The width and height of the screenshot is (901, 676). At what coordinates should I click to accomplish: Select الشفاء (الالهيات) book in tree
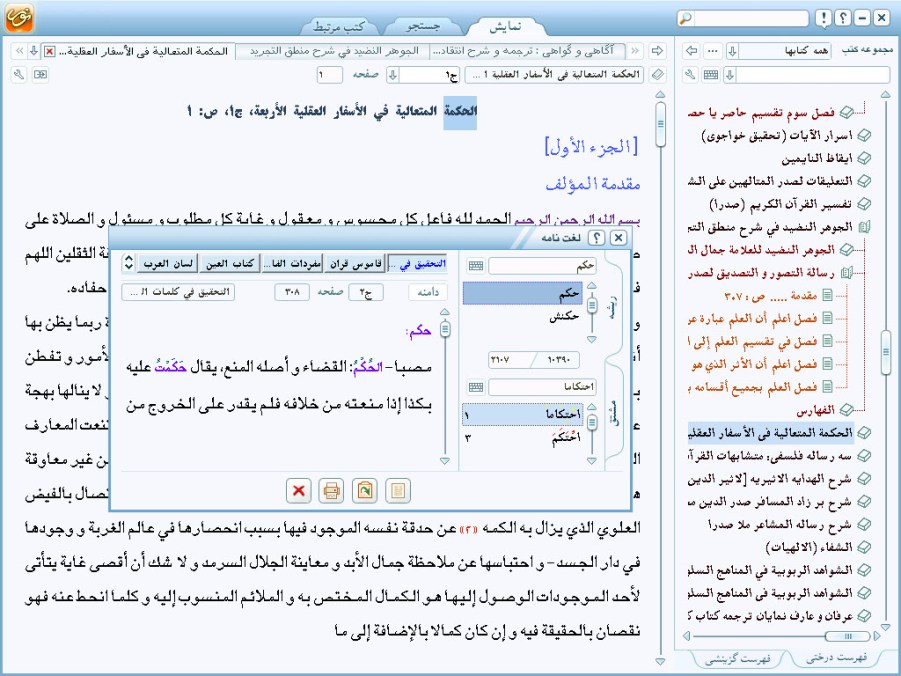pyautogui.click(x=809, y=547)
